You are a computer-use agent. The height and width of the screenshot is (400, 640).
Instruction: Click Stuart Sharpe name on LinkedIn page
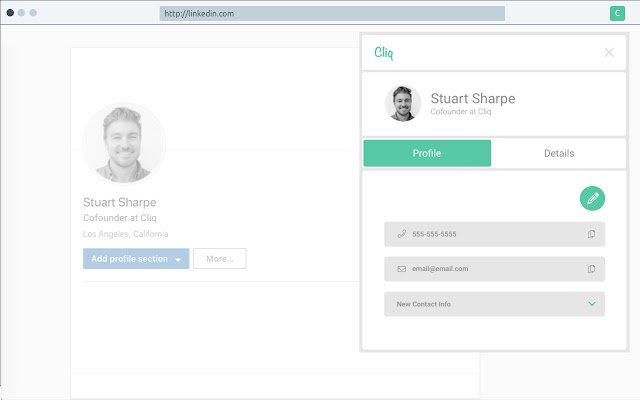coord(120,202)
